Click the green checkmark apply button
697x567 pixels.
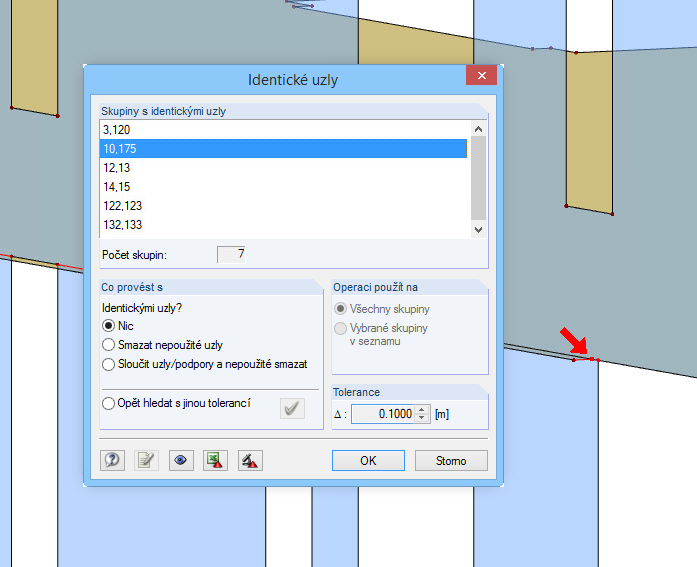292,408
